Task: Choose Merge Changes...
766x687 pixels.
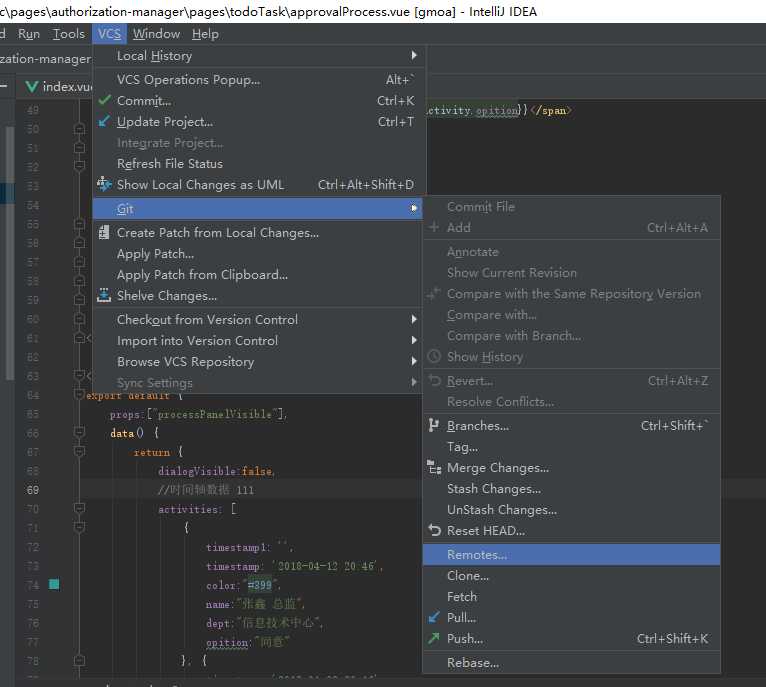Action: pos(572,468)
